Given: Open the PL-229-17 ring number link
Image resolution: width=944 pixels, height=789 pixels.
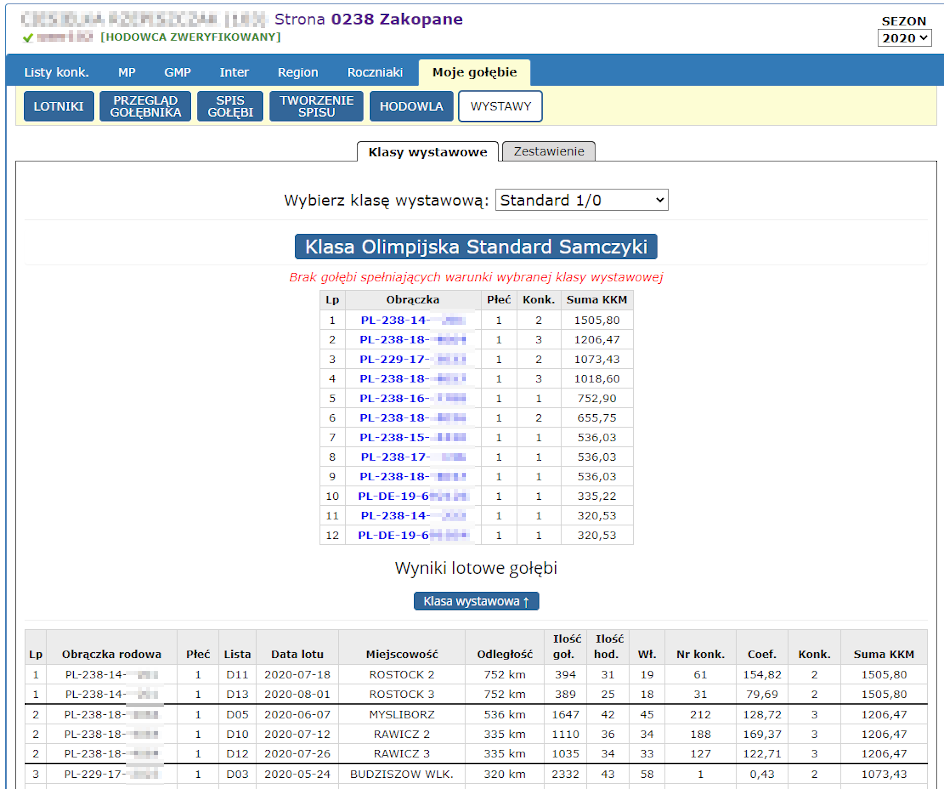Looking at the screenshot, I should click(412, 360).
